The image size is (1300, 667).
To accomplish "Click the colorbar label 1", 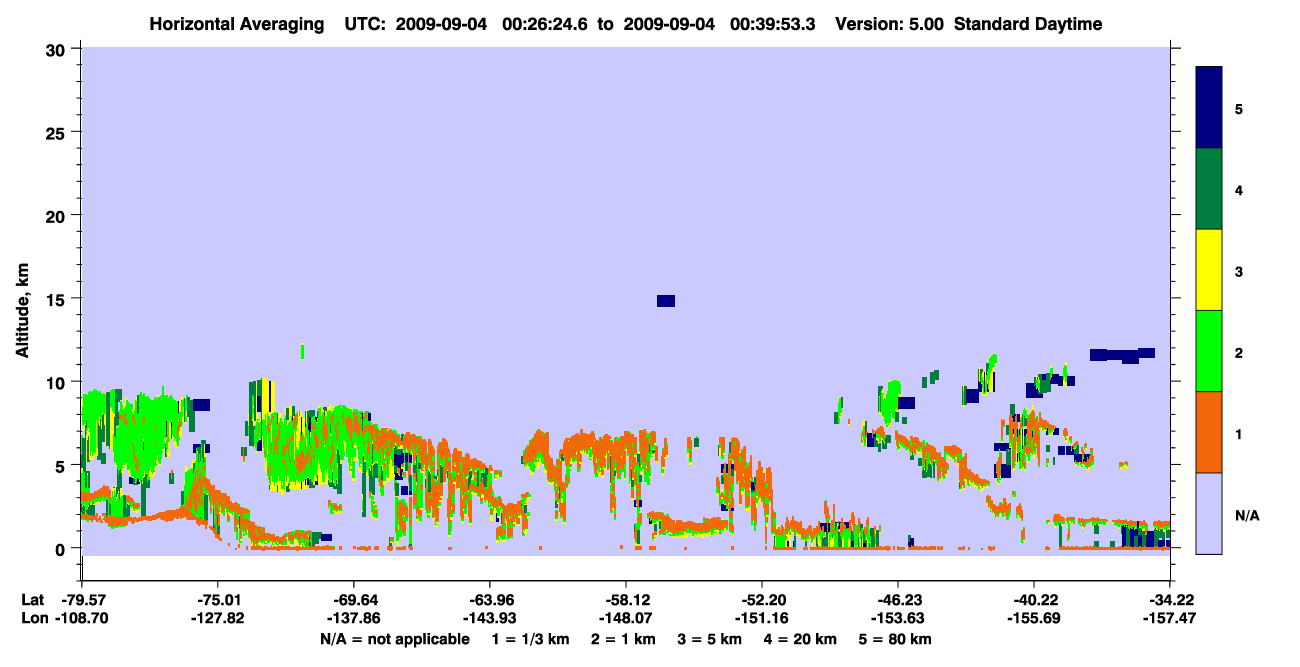I will (1239, 434).
